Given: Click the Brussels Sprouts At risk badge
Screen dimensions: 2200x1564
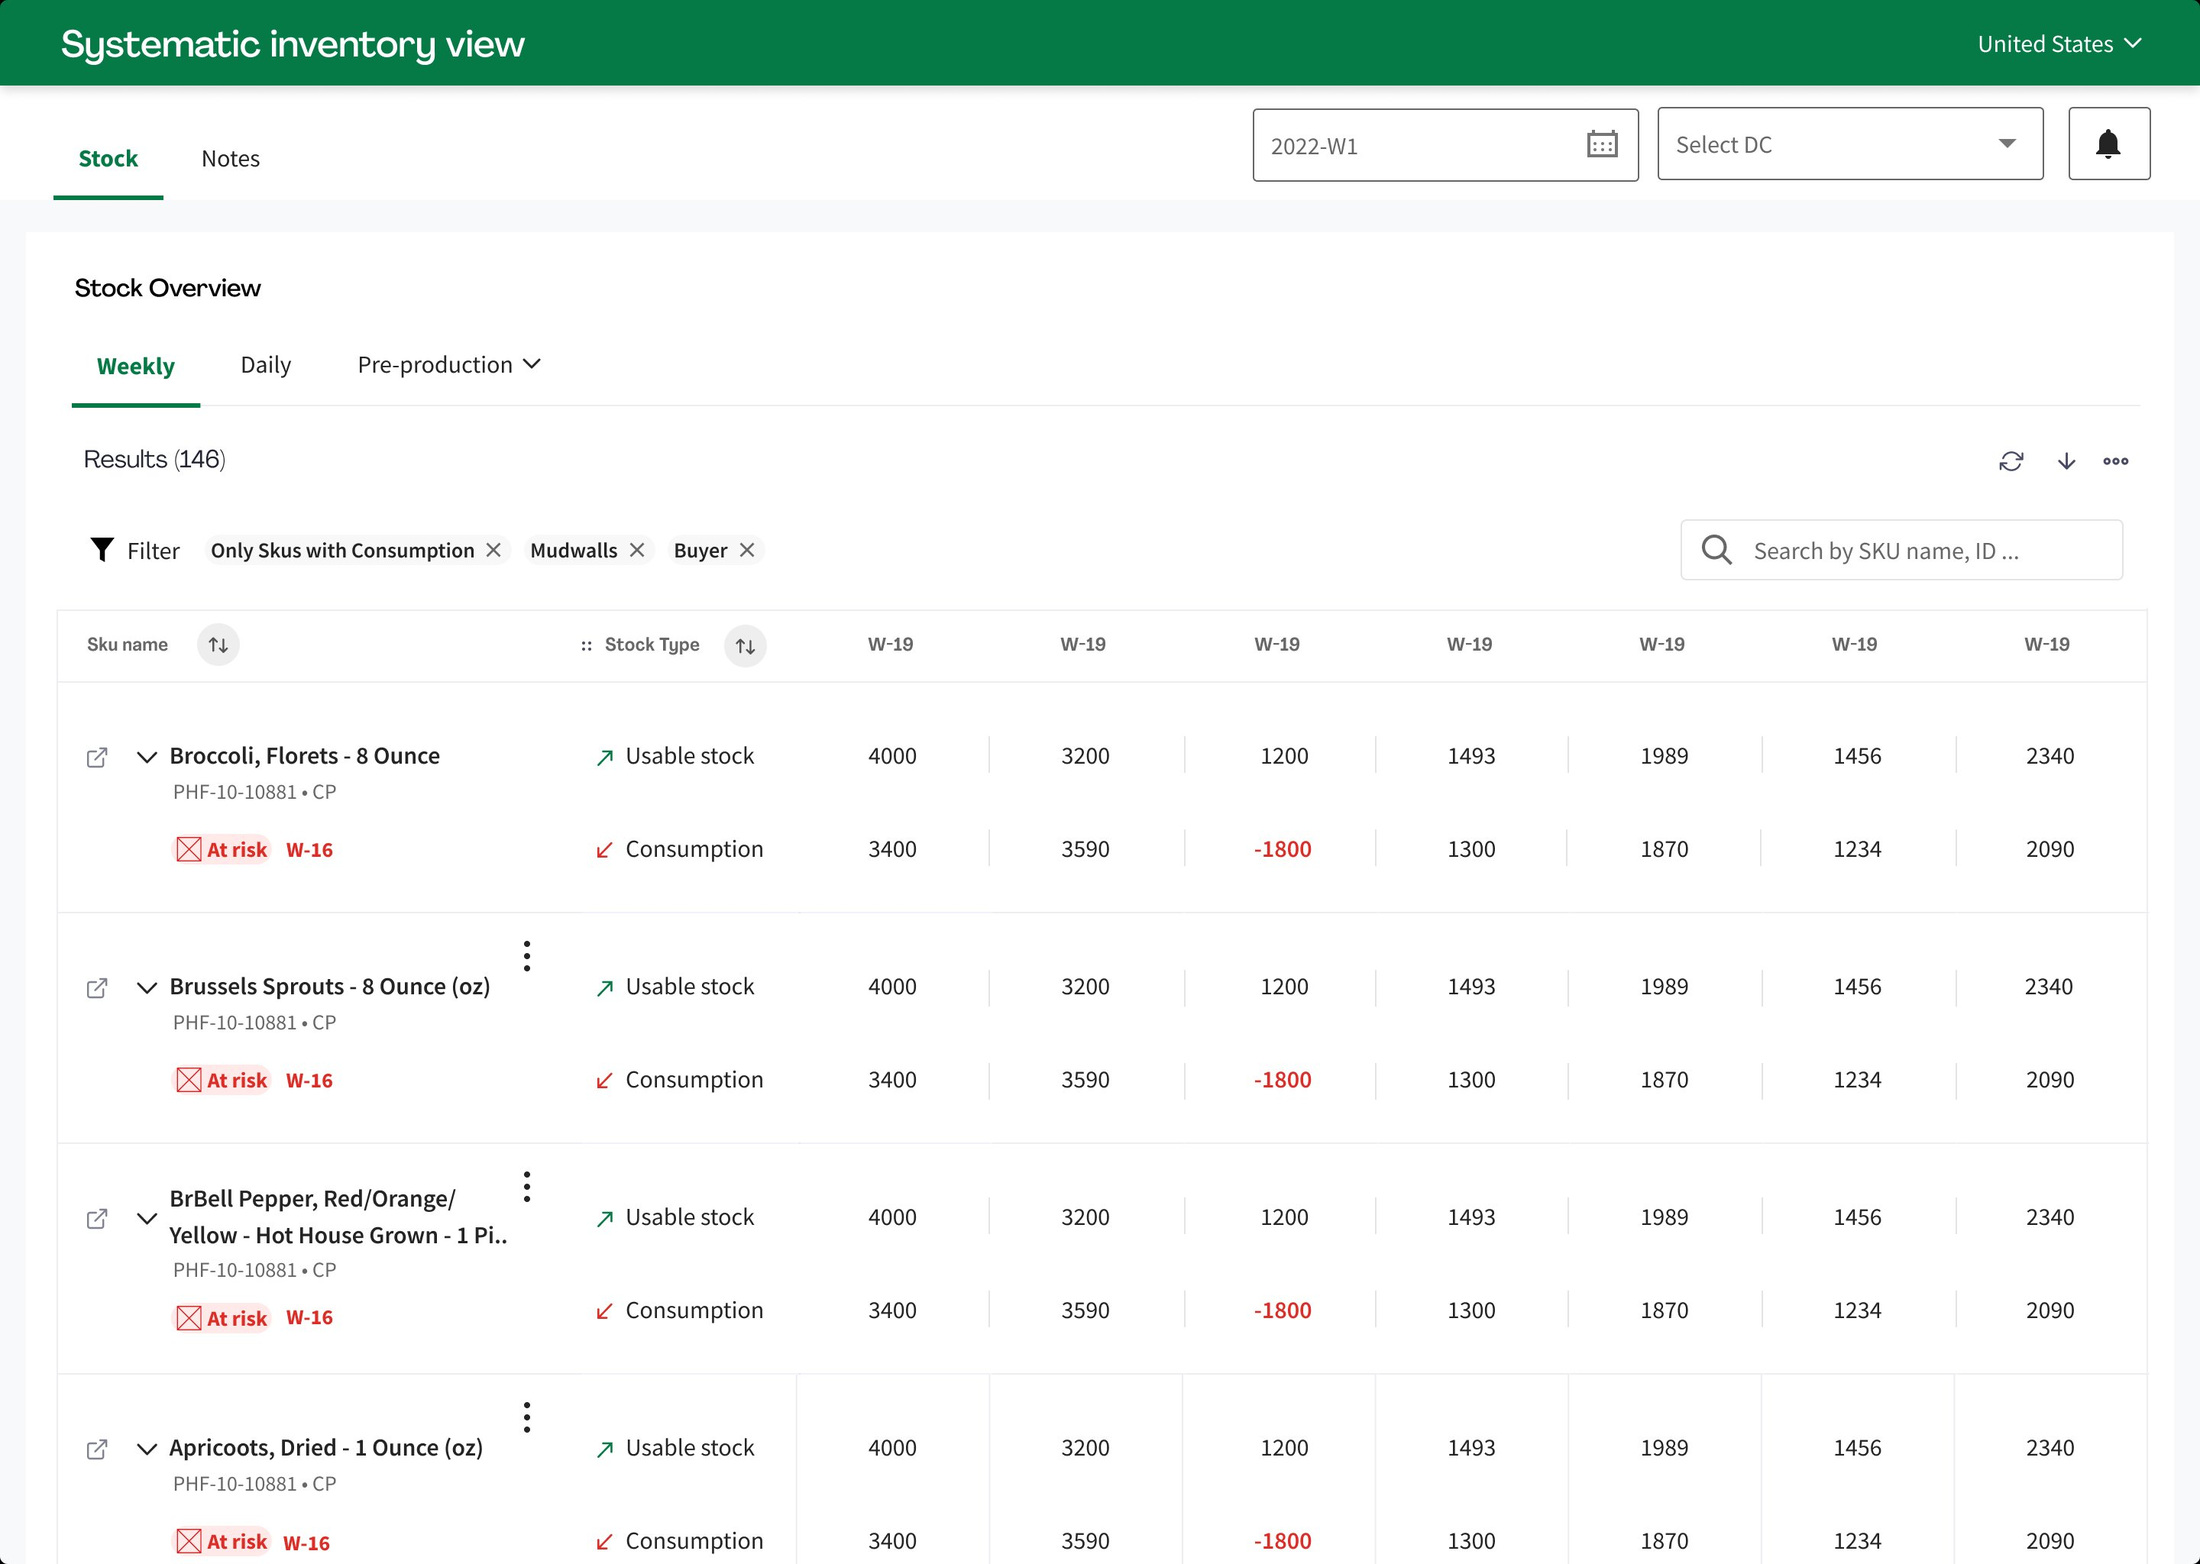Looking at the screenshot, I should (222, 1080).
